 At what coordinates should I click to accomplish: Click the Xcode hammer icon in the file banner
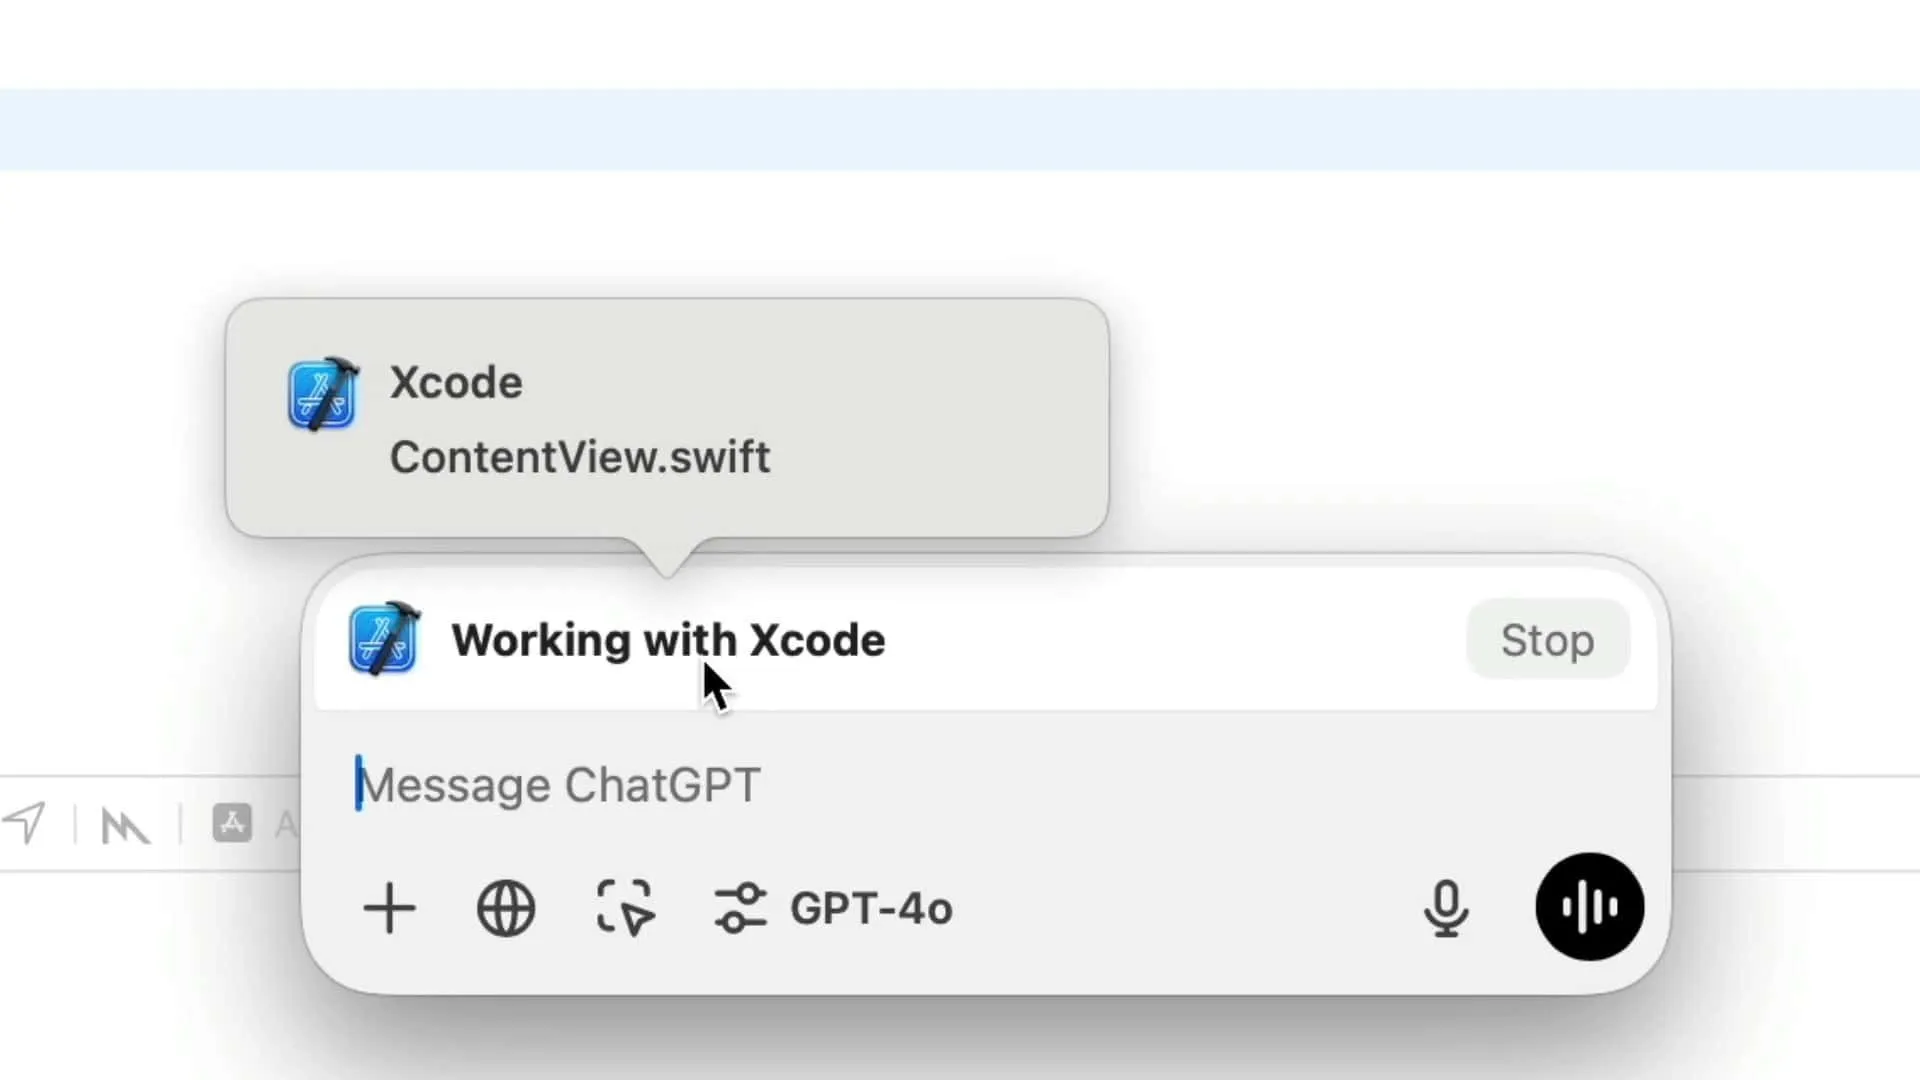pyautogui.click(x=322, y=394)
